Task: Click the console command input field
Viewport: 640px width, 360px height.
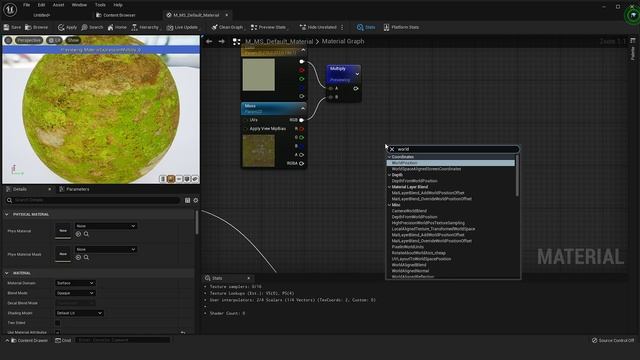Action: [122, 340]
